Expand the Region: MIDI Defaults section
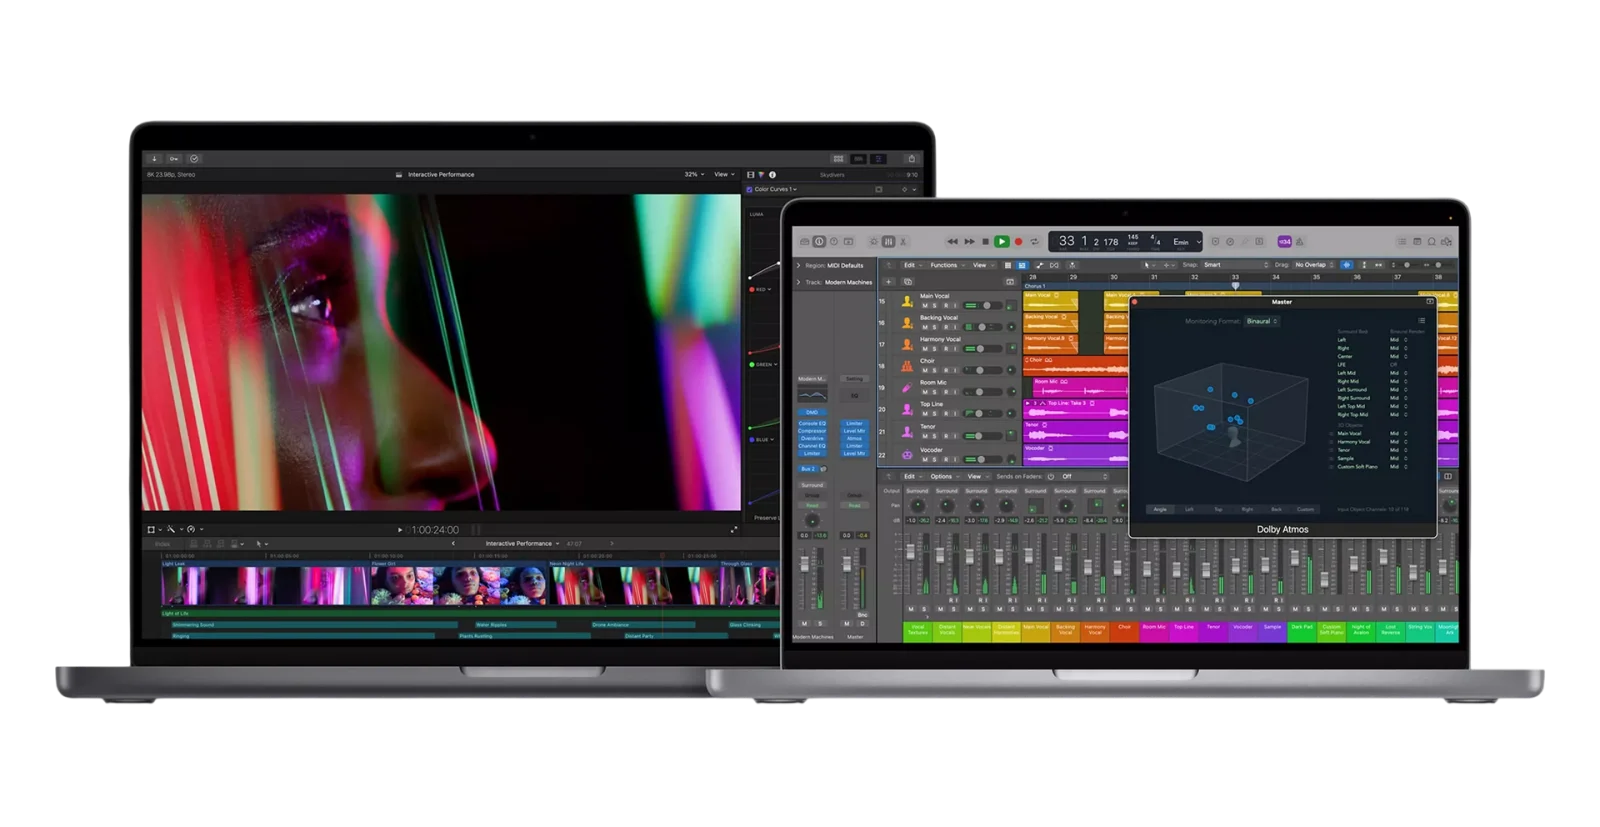This screenshot has height=827, width=1600. [798, 266]
